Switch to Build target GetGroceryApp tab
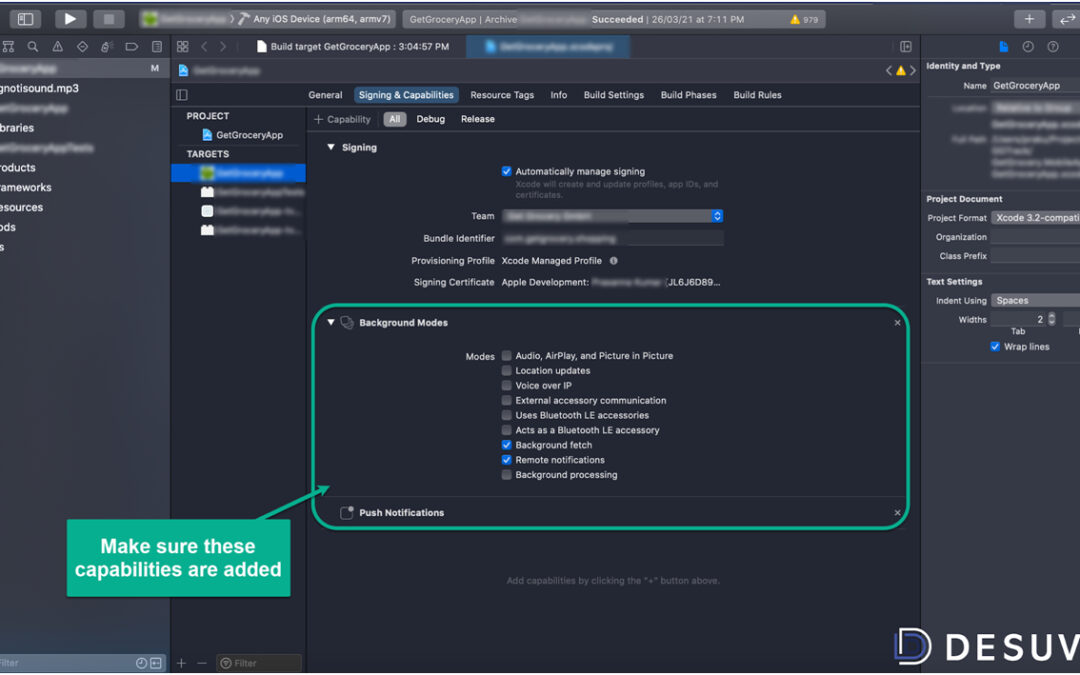 353,47
